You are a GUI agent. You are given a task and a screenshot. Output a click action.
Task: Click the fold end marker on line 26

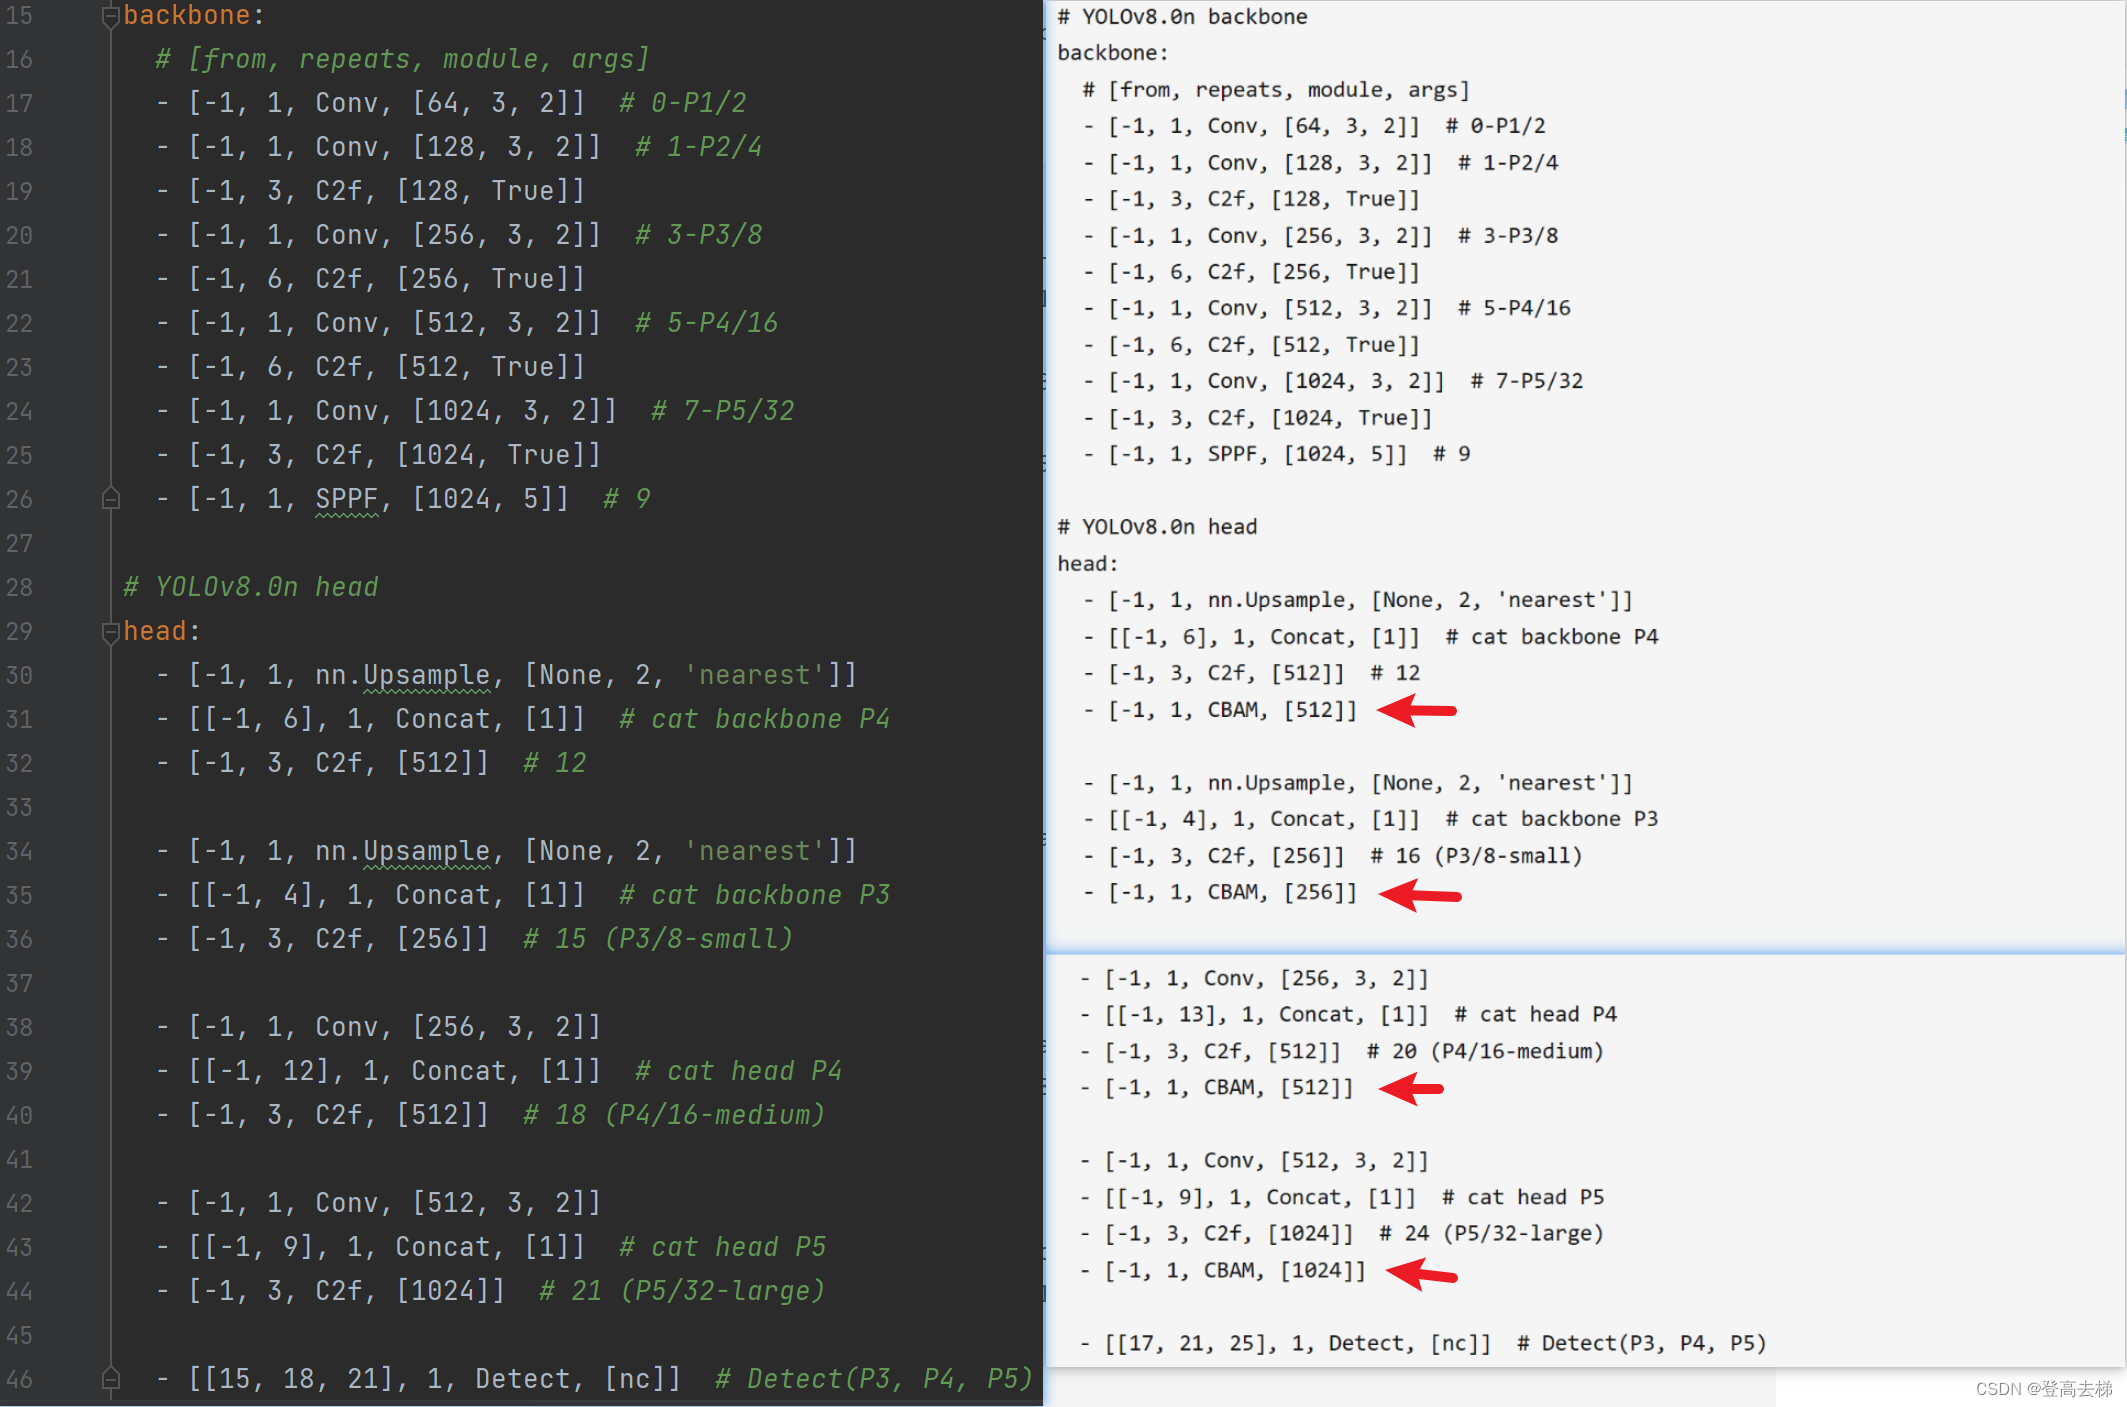[x=111, y=498]
